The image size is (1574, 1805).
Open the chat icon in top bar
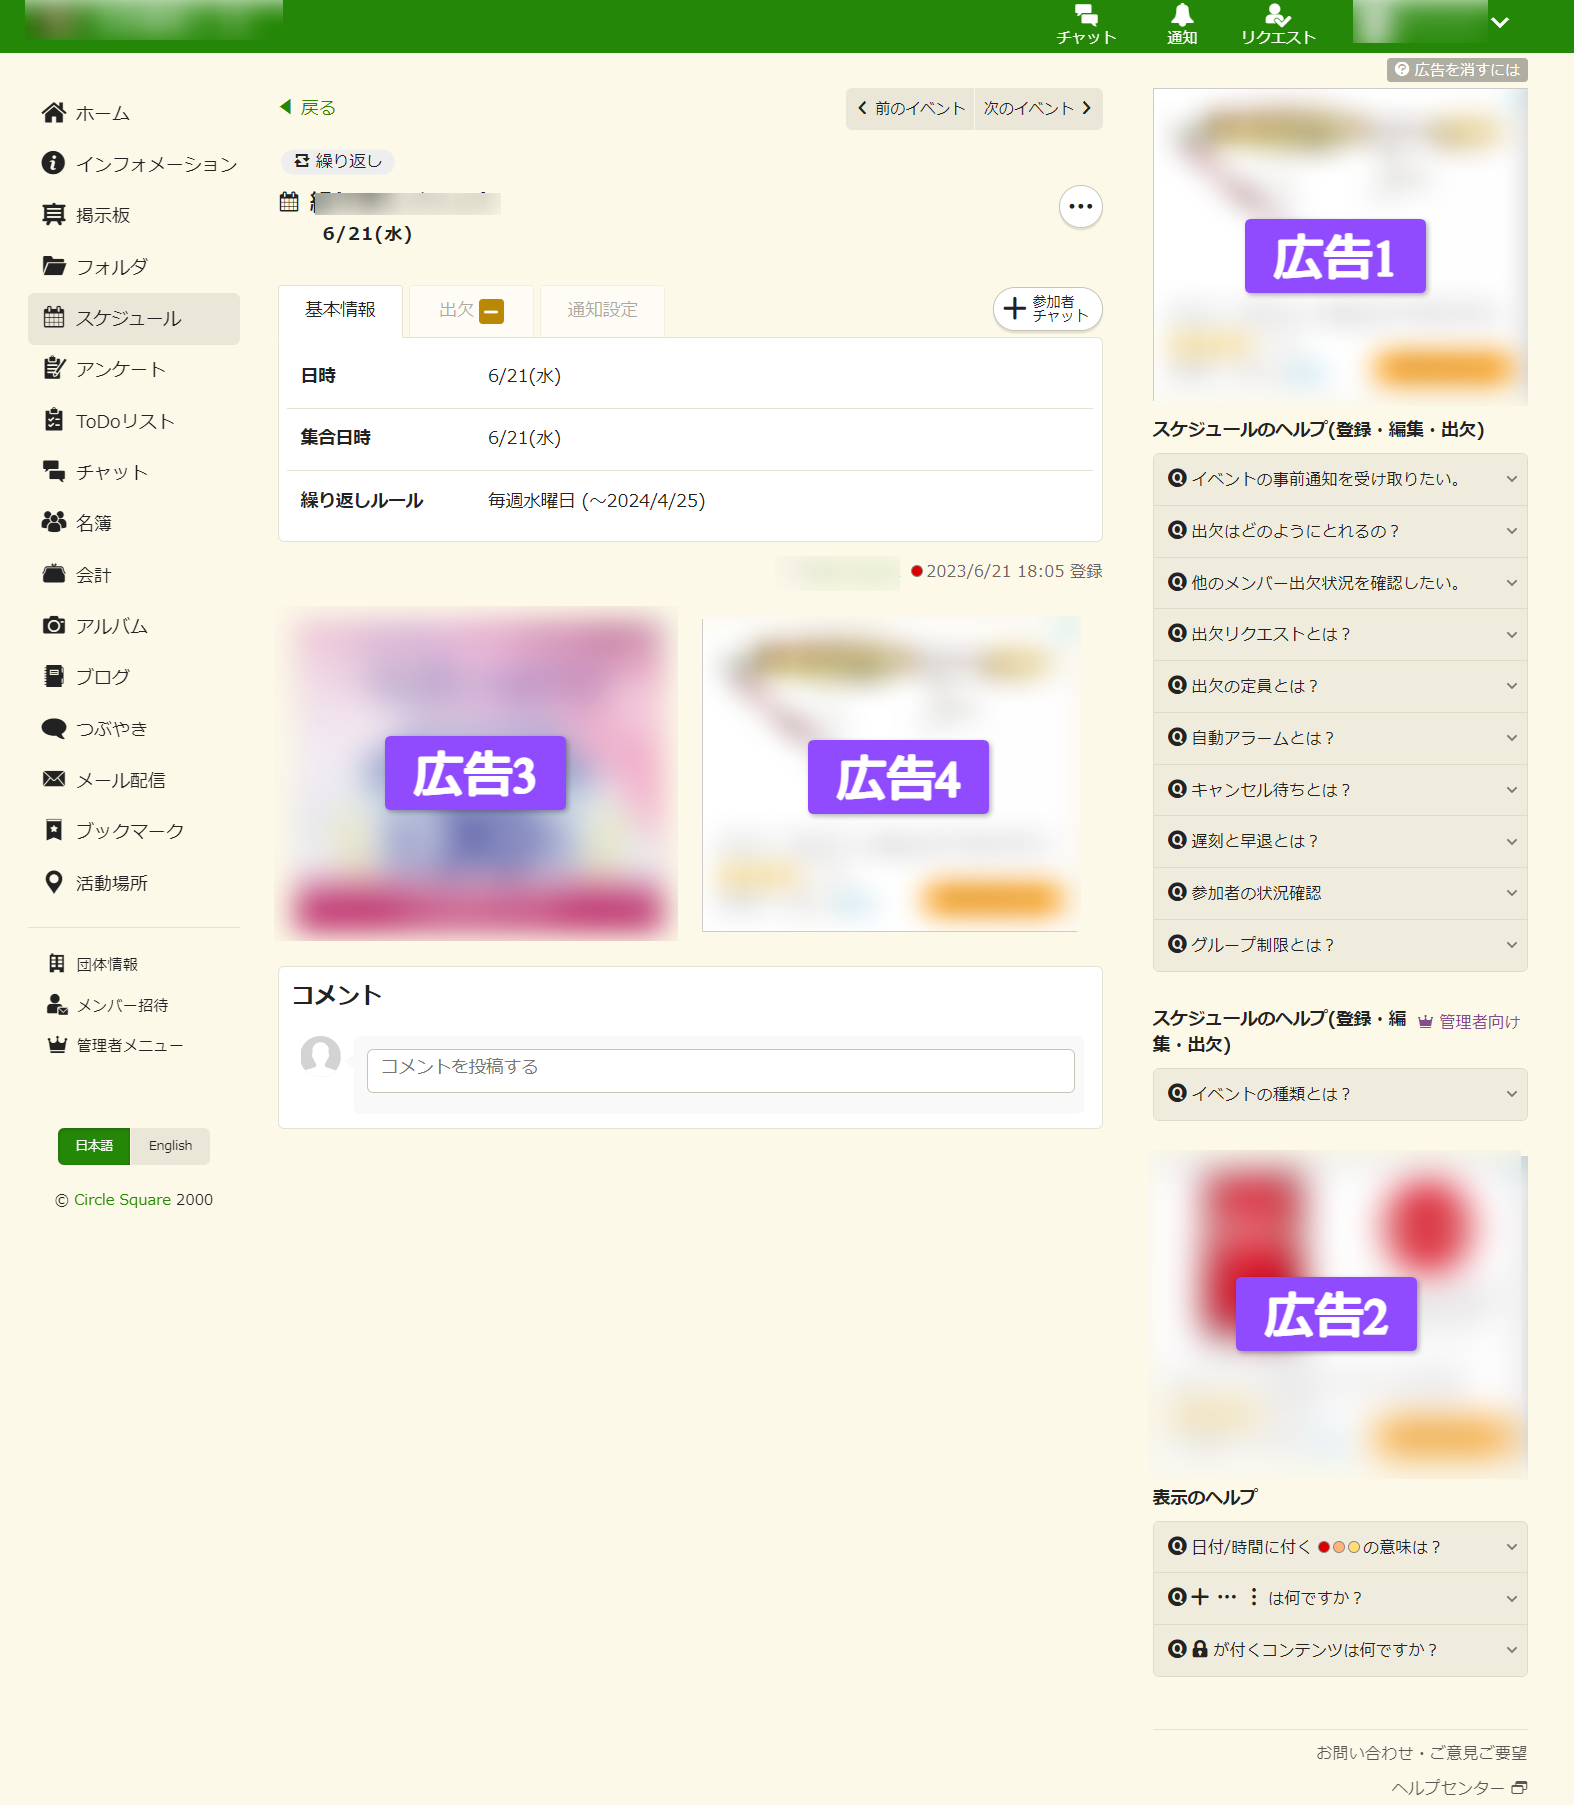coord(1086,25)
